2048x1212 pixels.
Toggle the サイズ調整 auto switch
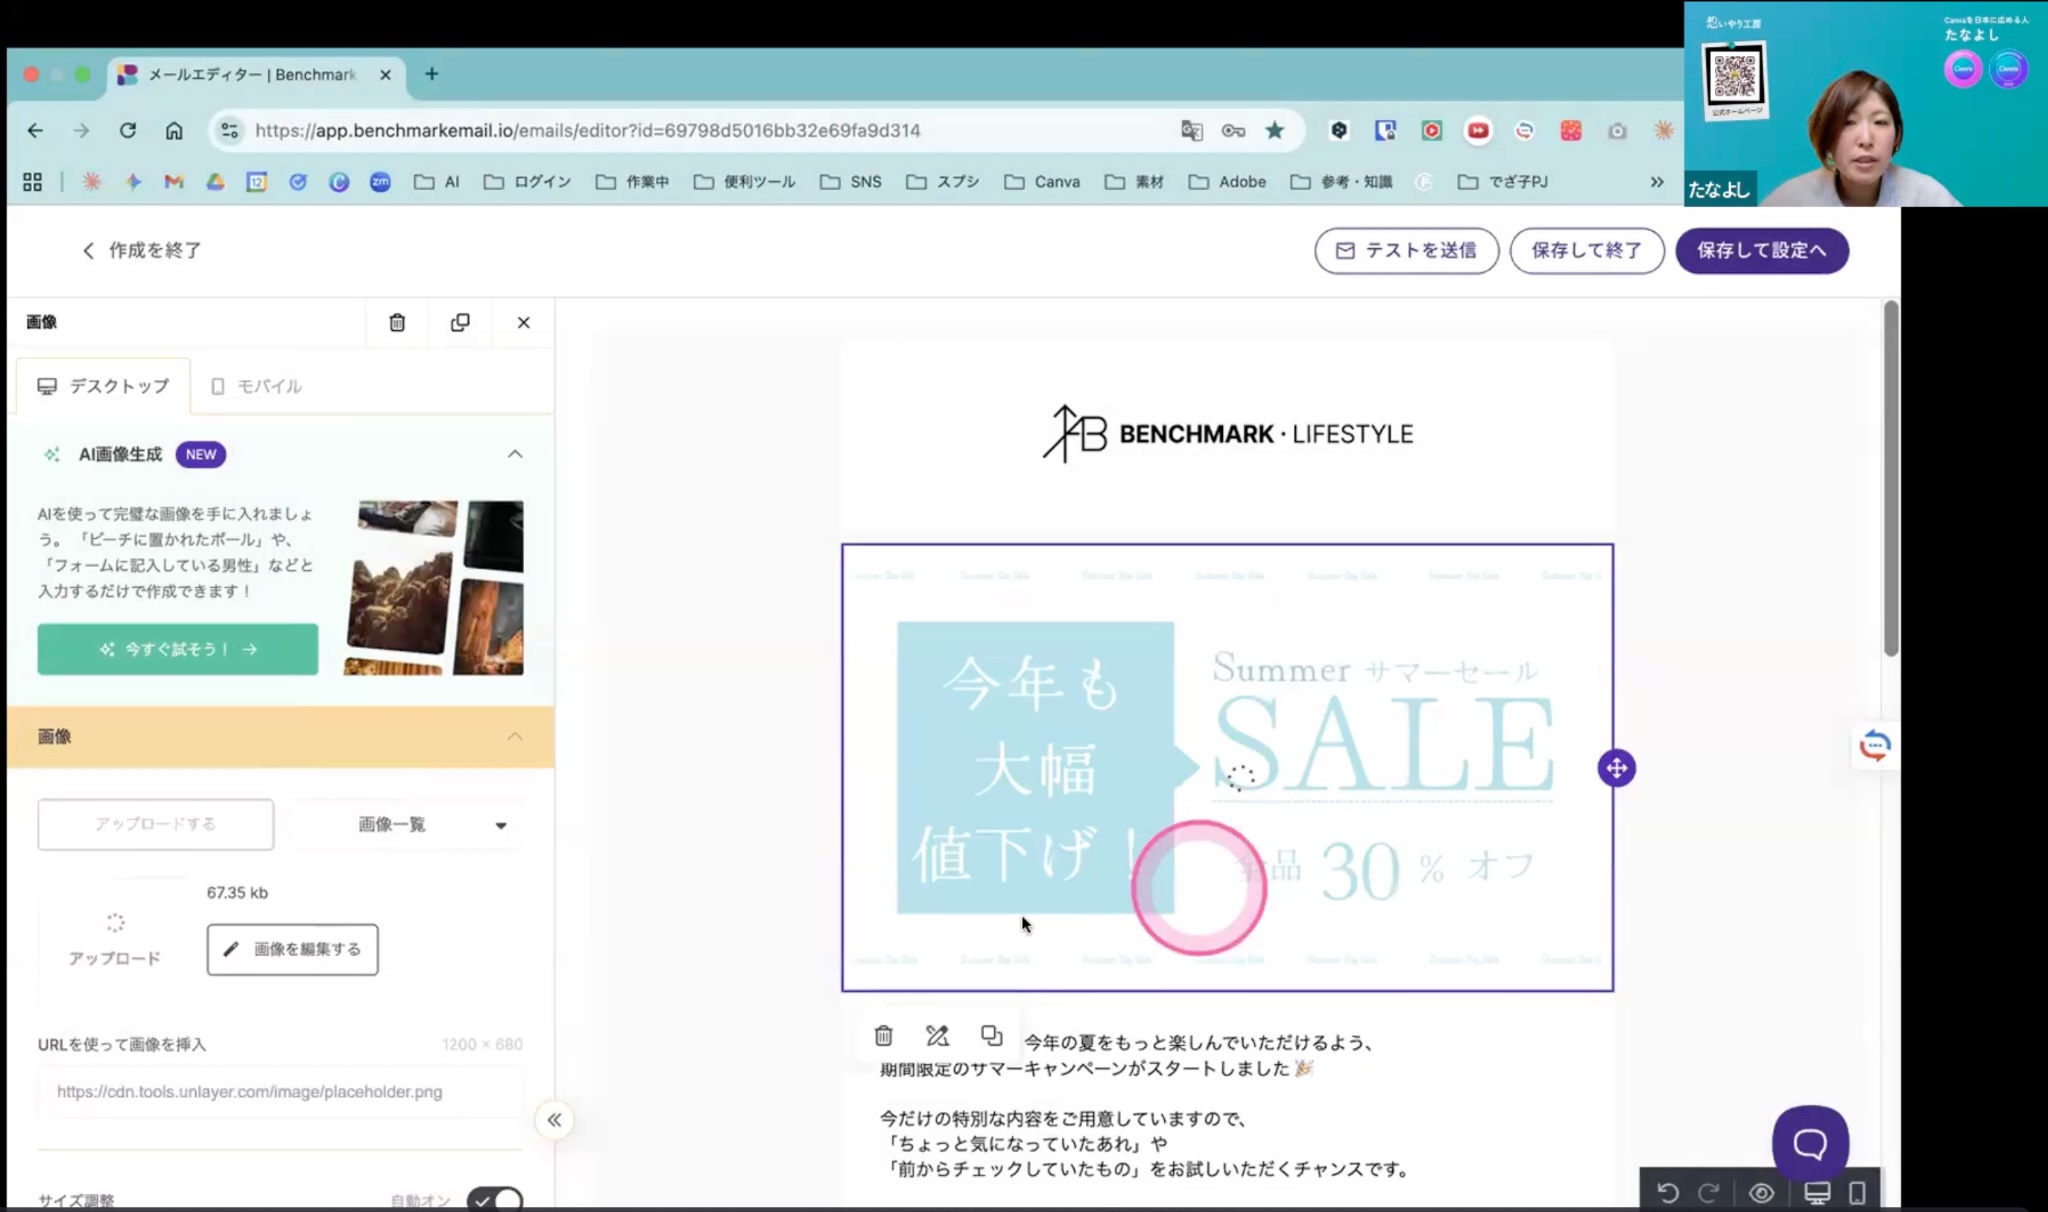click(x=495, y=1199)
